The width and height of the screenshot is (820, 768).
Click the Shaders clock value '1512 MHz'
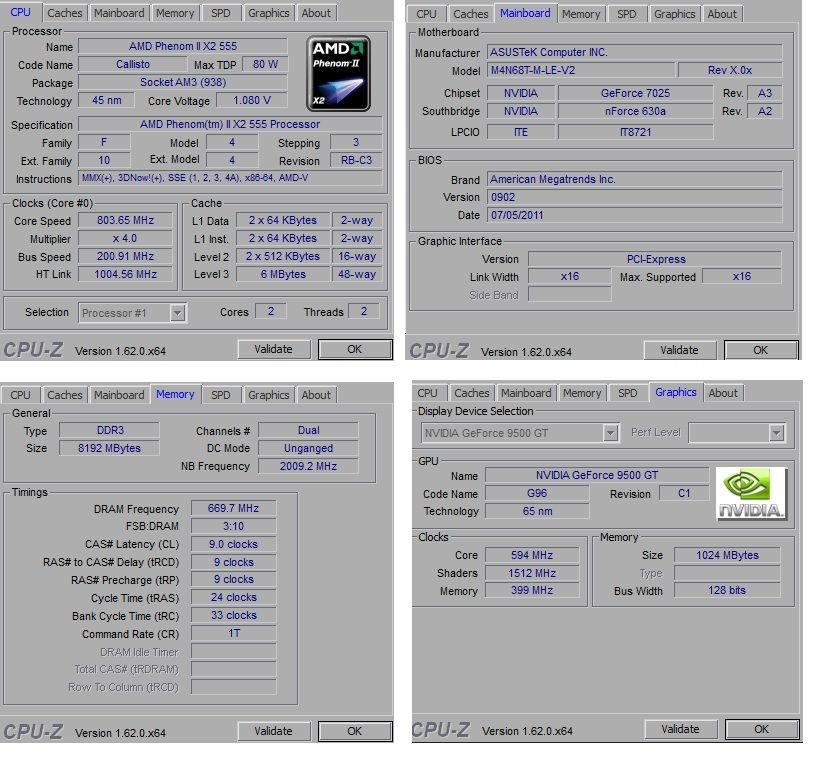point(532,574)
